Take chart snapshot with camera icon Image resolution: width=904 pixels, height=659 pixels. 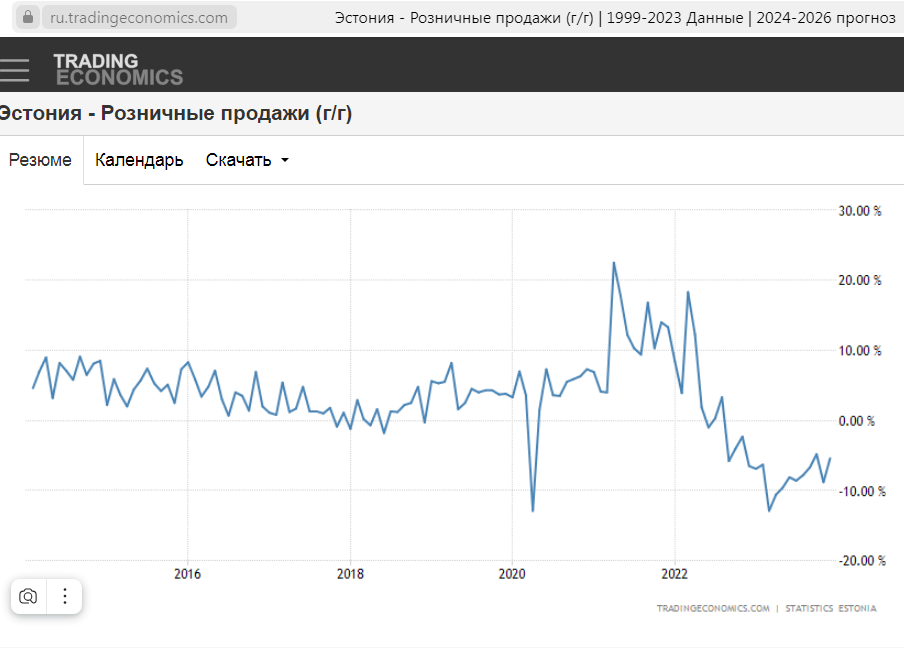[28, 596]
